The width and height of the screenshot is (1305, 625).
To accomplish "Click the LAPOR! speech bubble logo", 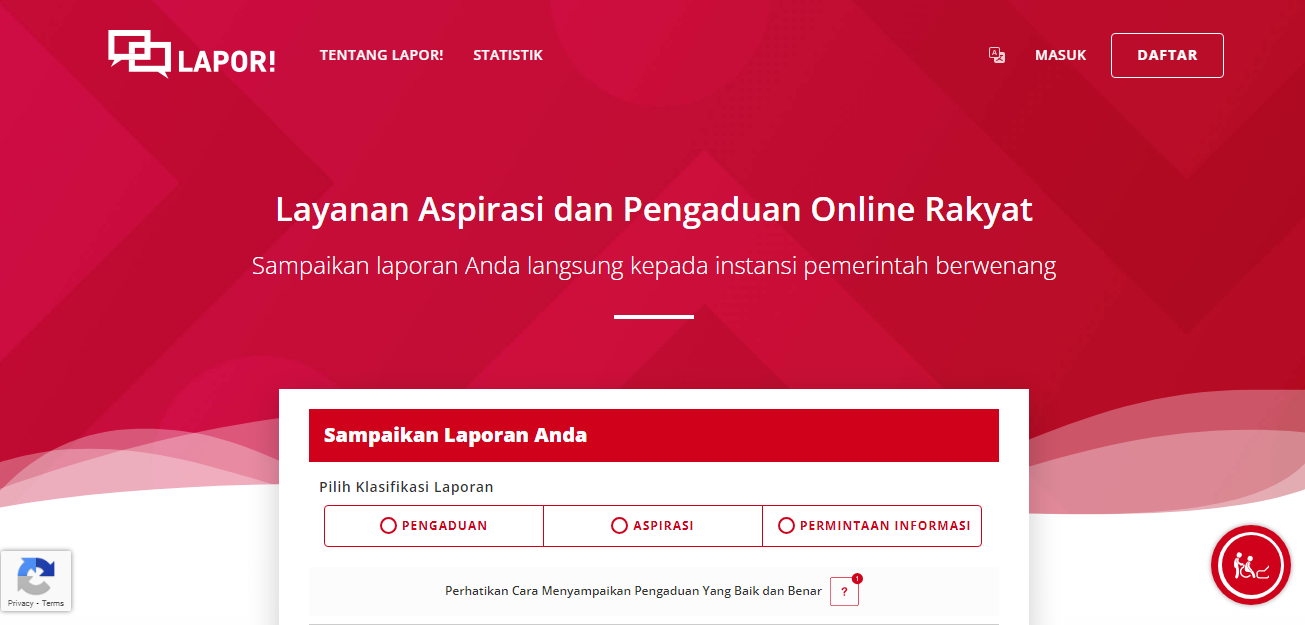I will [x=141, y=55].
